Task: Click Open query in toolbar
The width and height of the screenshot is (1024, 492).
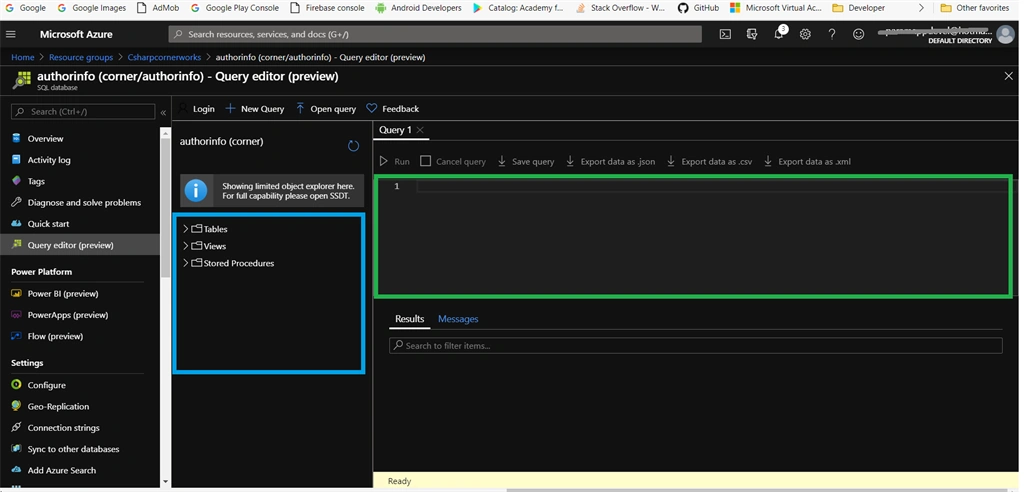Action: coord(326,108)
